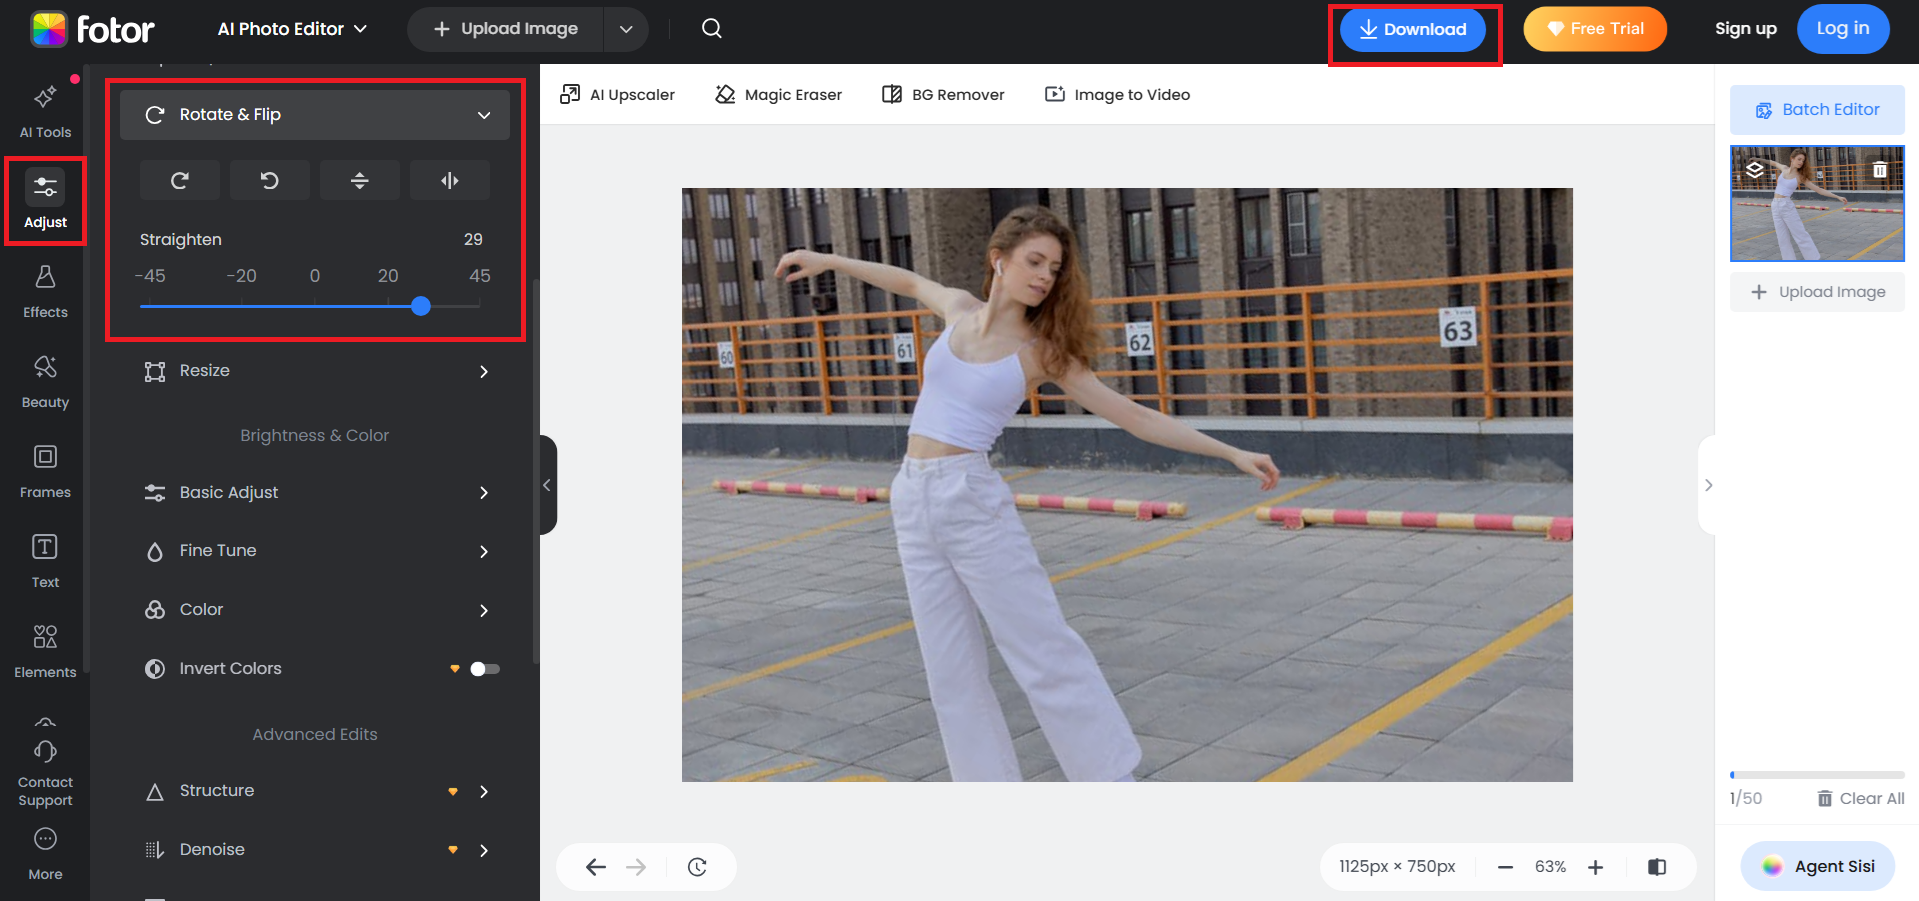The width and height of the screenshot is (1919, 901).
Task: Open the AI Photo Editor dropdown
Action: [x=291, y=29]
